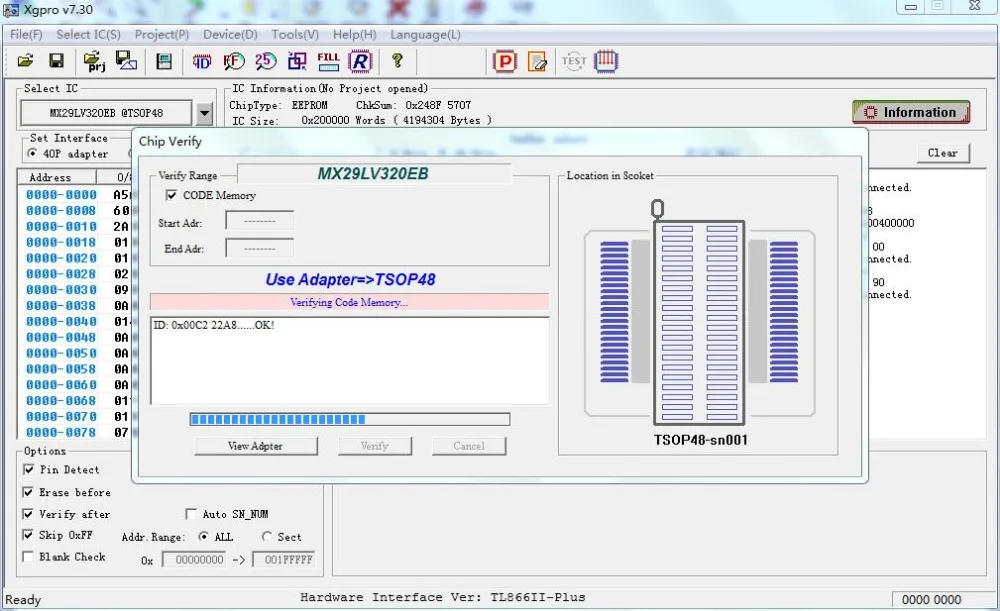
Task: Click the 25 flash detect magnifier icon
Action: click(265, 61)
